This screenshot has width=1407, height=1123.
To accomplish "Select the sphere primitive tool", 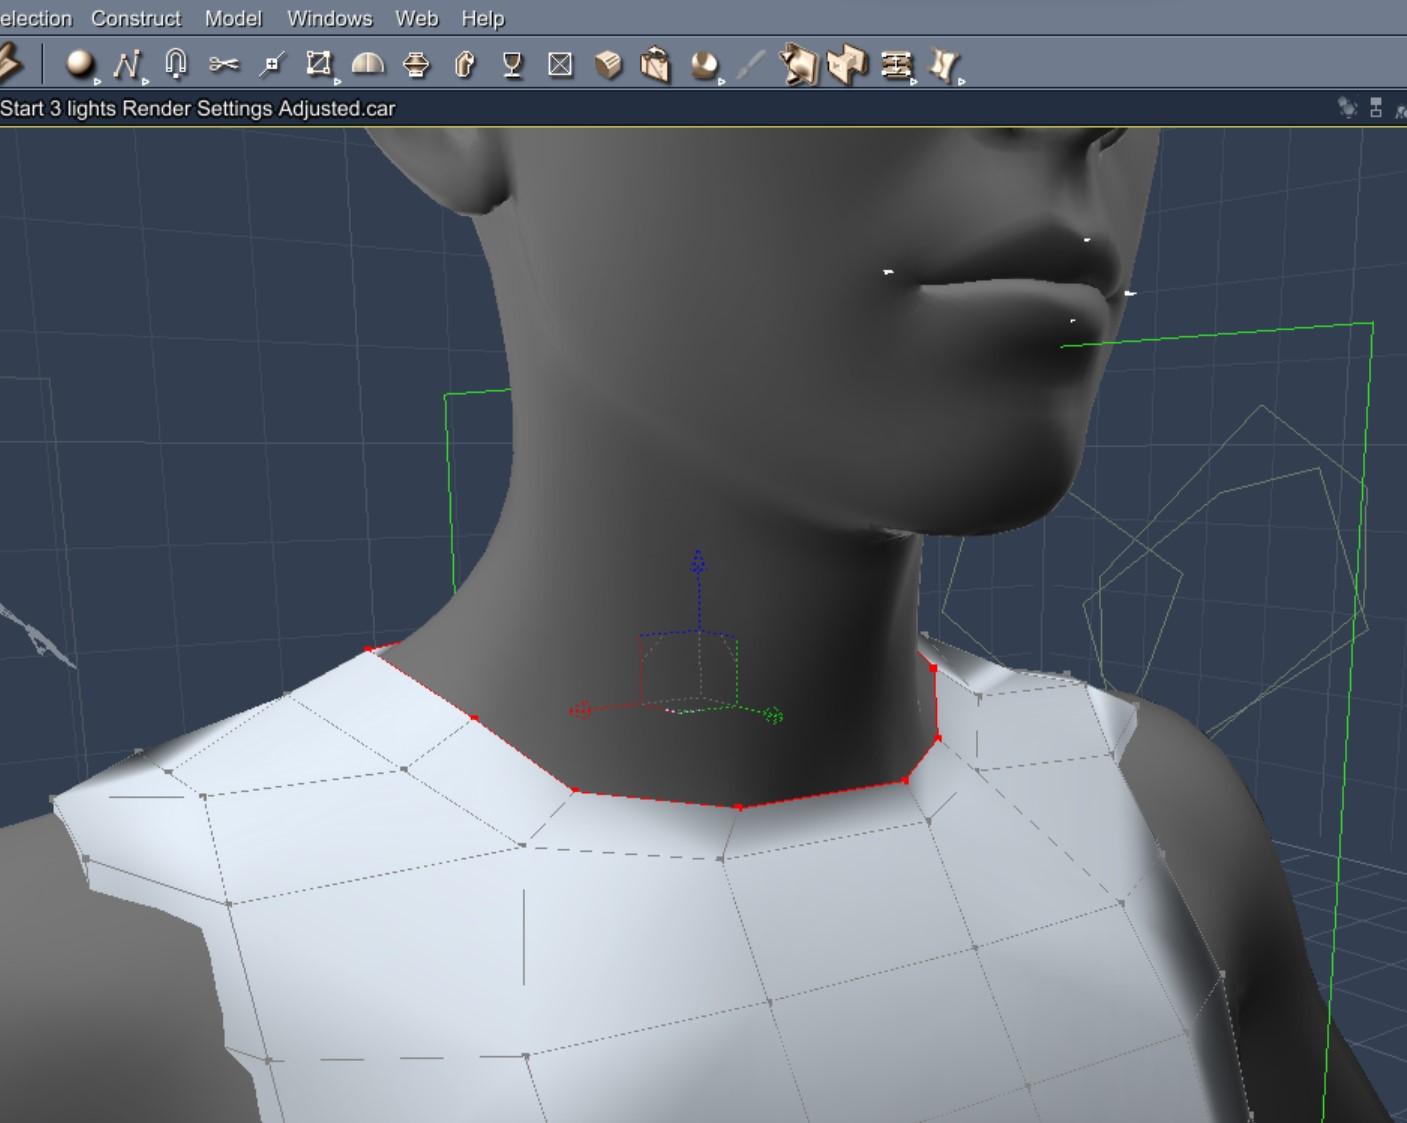I will (79, 65).
